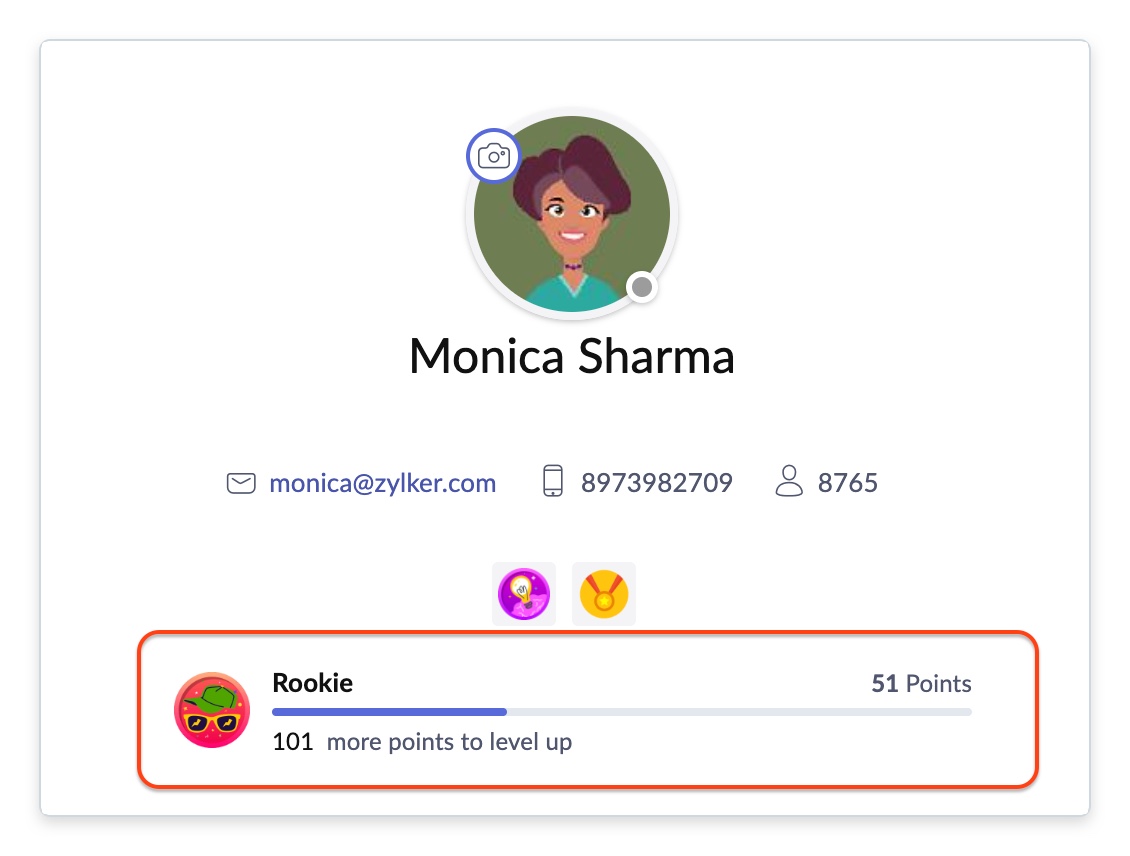Click the gray offline status dot
Screen dimensions: 1130x856
pos(641,287)
